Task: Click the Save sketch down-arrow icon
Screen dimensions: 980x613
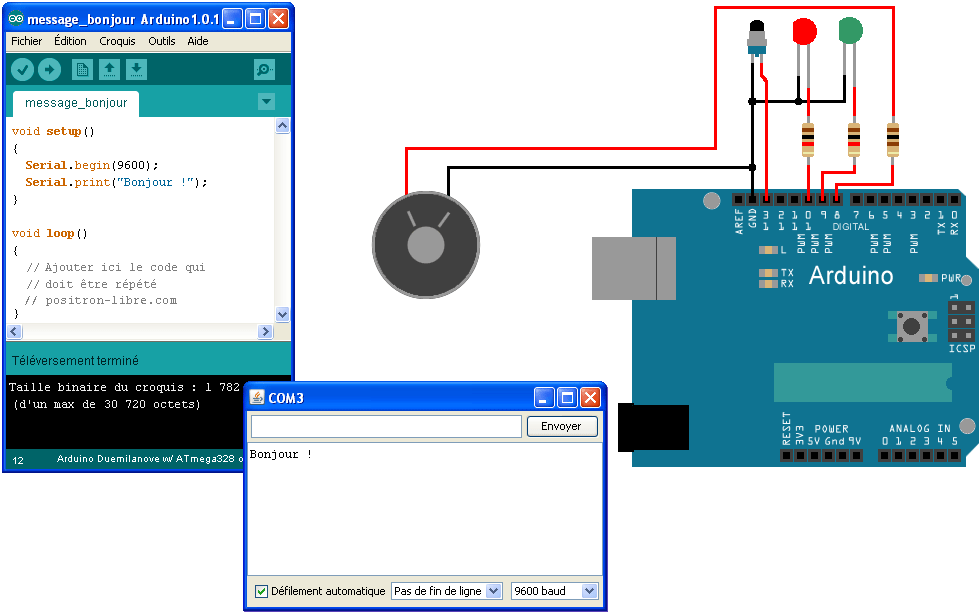Action: [137, 69]
